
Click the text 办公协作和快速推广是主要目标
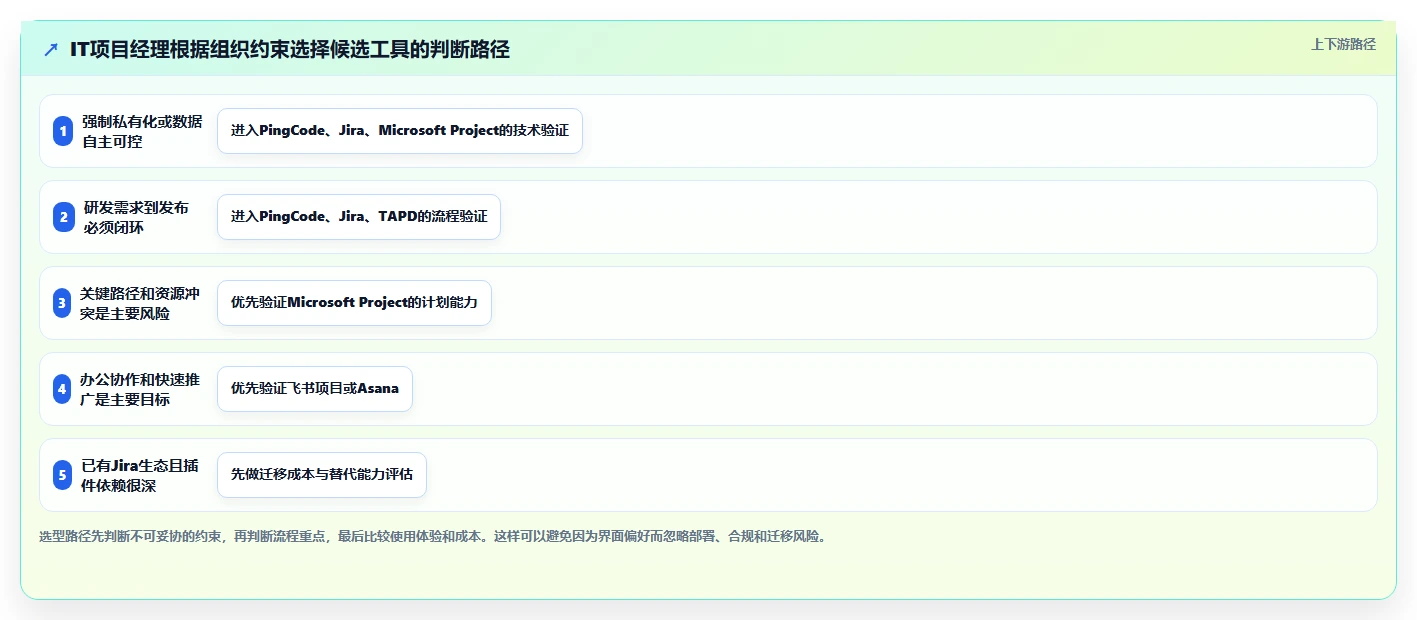click(x=140, y=389)
